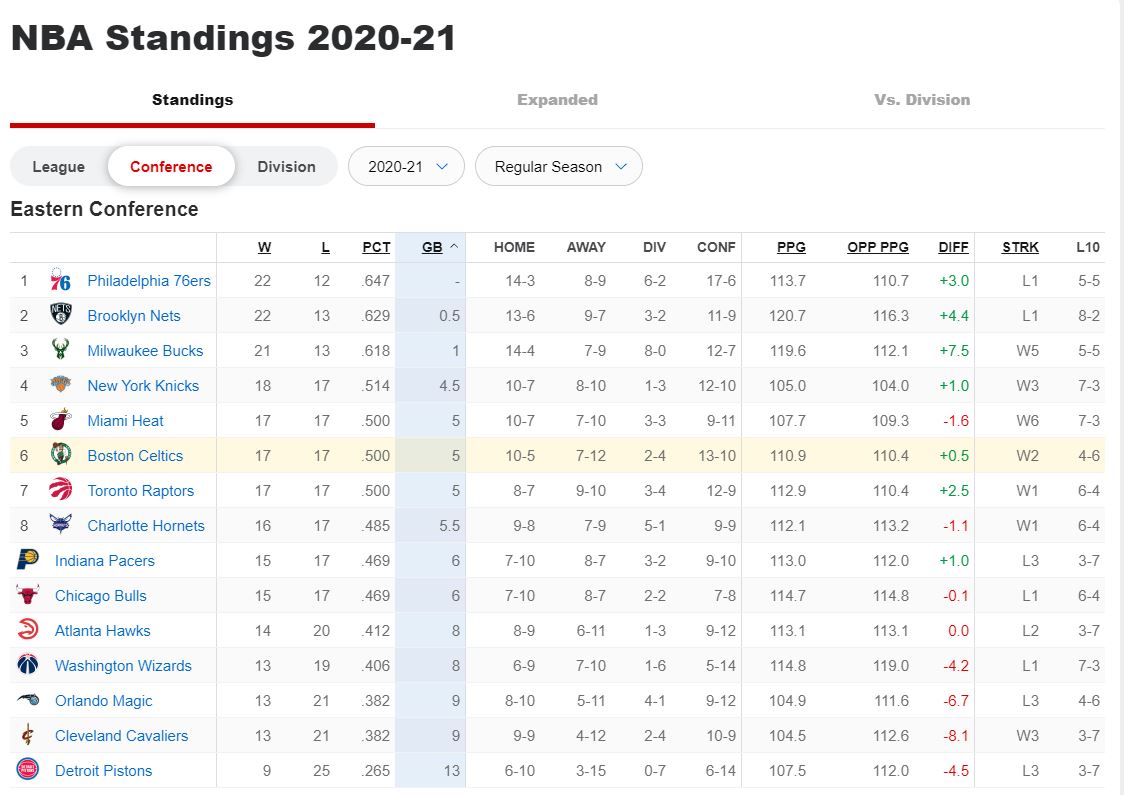Click Detroit Pistons .265 PCT value
Screen dimensions: 1124x795
376,771
